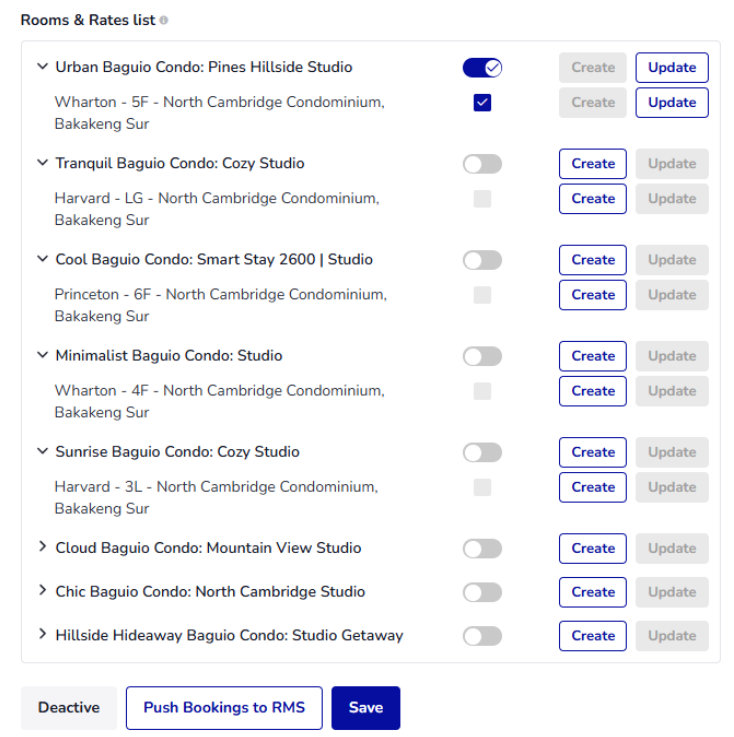Click Push Bookings to RMS

[224, 708]
